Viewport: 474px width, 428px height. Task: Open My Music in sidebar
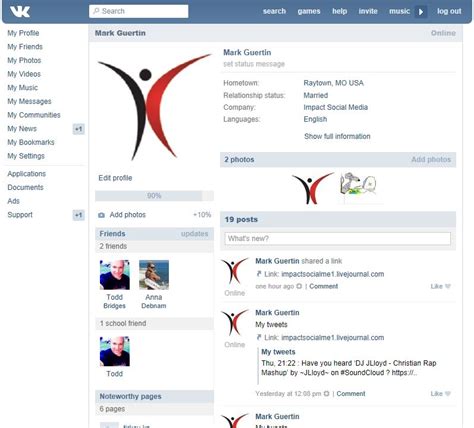[x=23, y=88]
